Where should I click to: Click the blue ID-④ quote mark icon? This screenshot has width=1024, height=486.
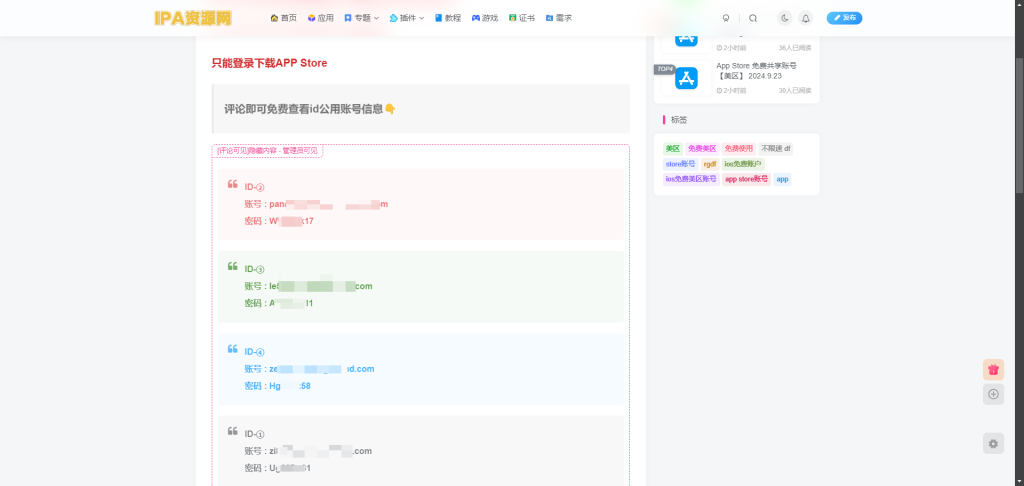point(232,349)
